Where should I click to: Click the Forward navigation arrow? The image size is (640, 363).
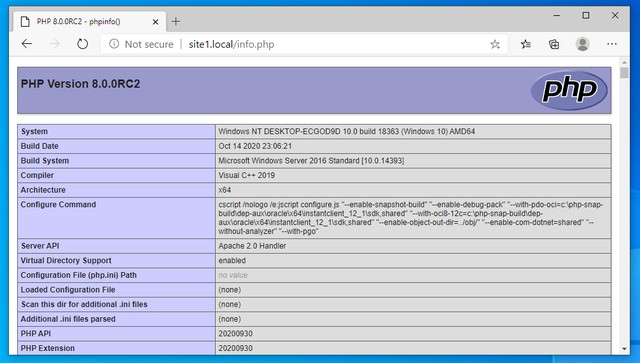point(54,44)
